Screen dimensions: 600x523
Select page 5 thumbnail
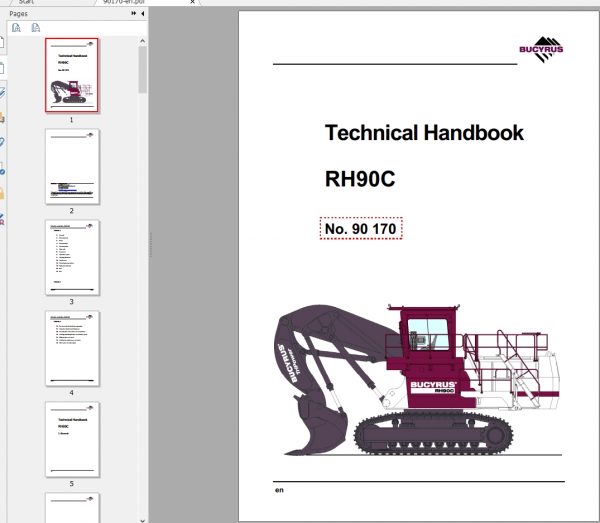72,439
